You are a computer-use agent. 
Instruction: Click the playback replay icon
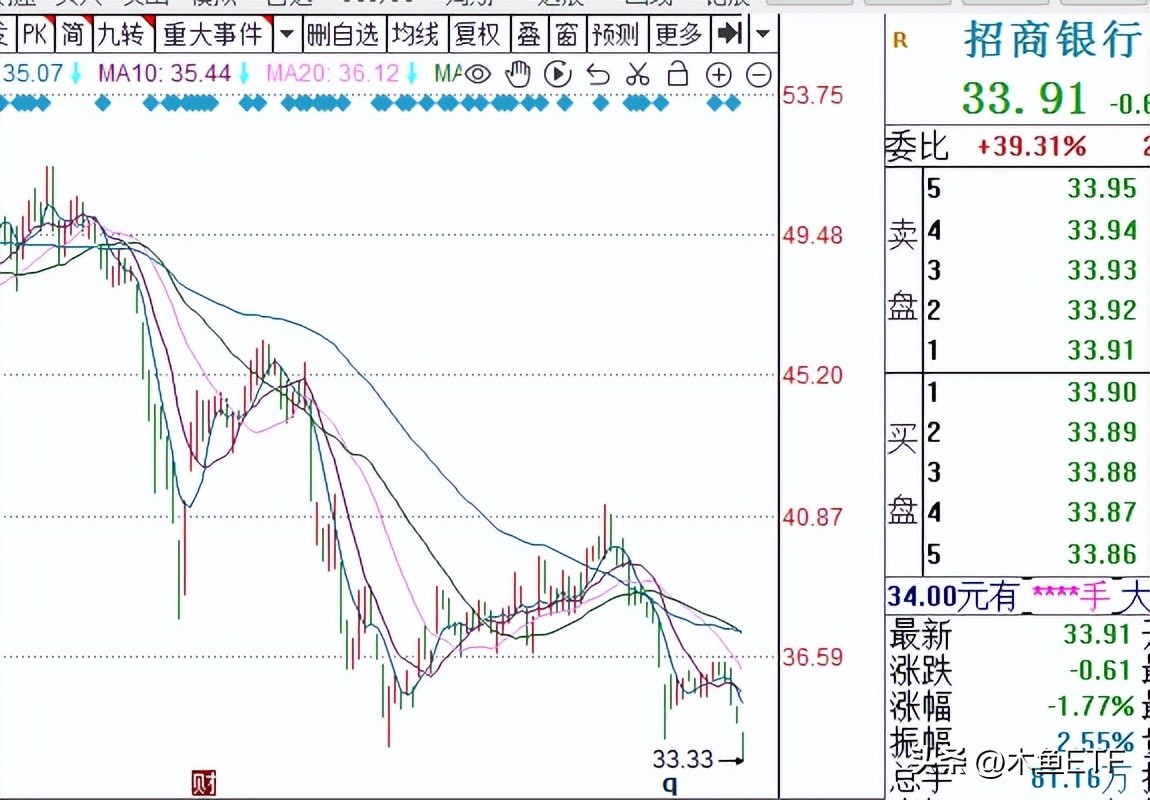point(557,73)
